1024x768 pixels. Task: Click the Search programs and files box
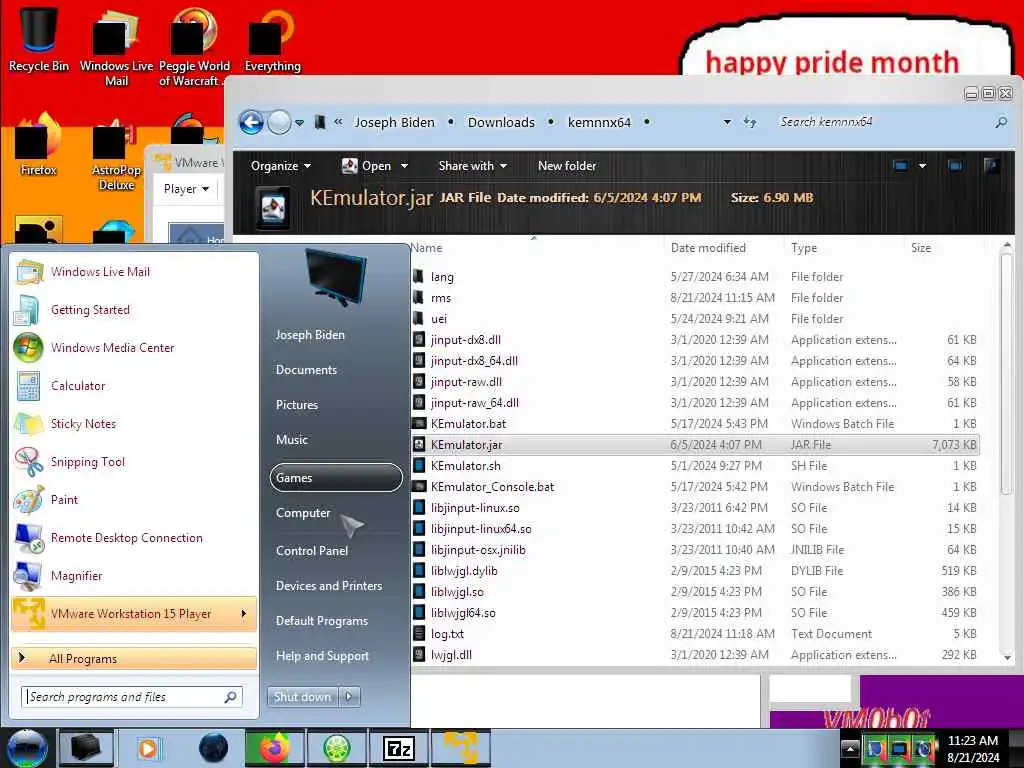point(132,697)
